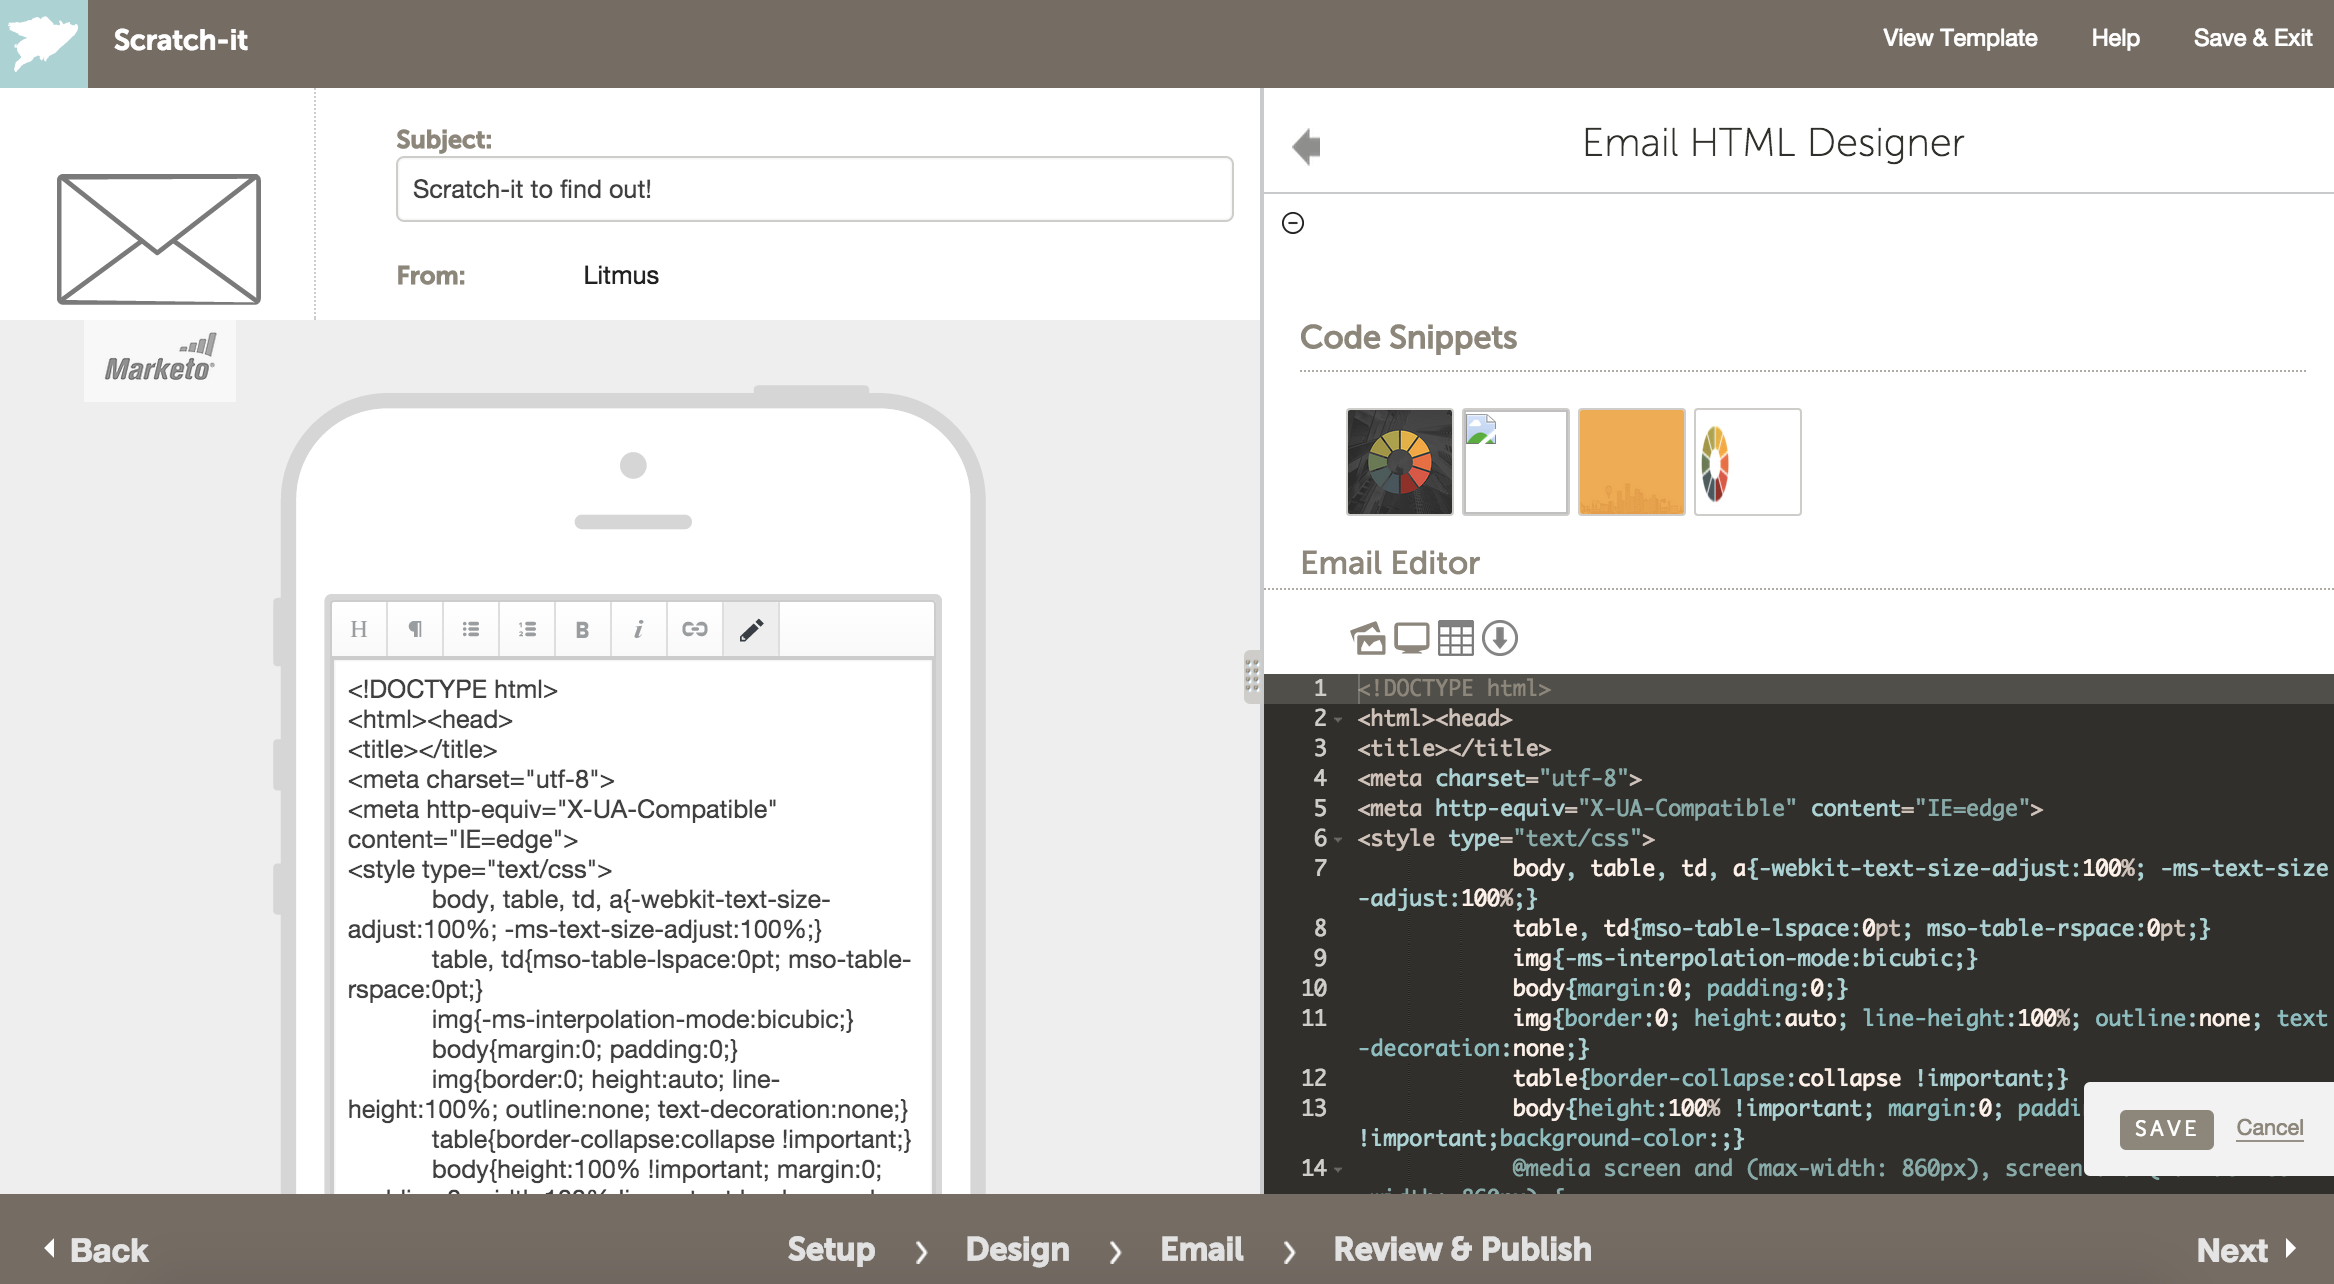Toggle the minus/collapse icon below back arrow

click(x=1294, y=221)
